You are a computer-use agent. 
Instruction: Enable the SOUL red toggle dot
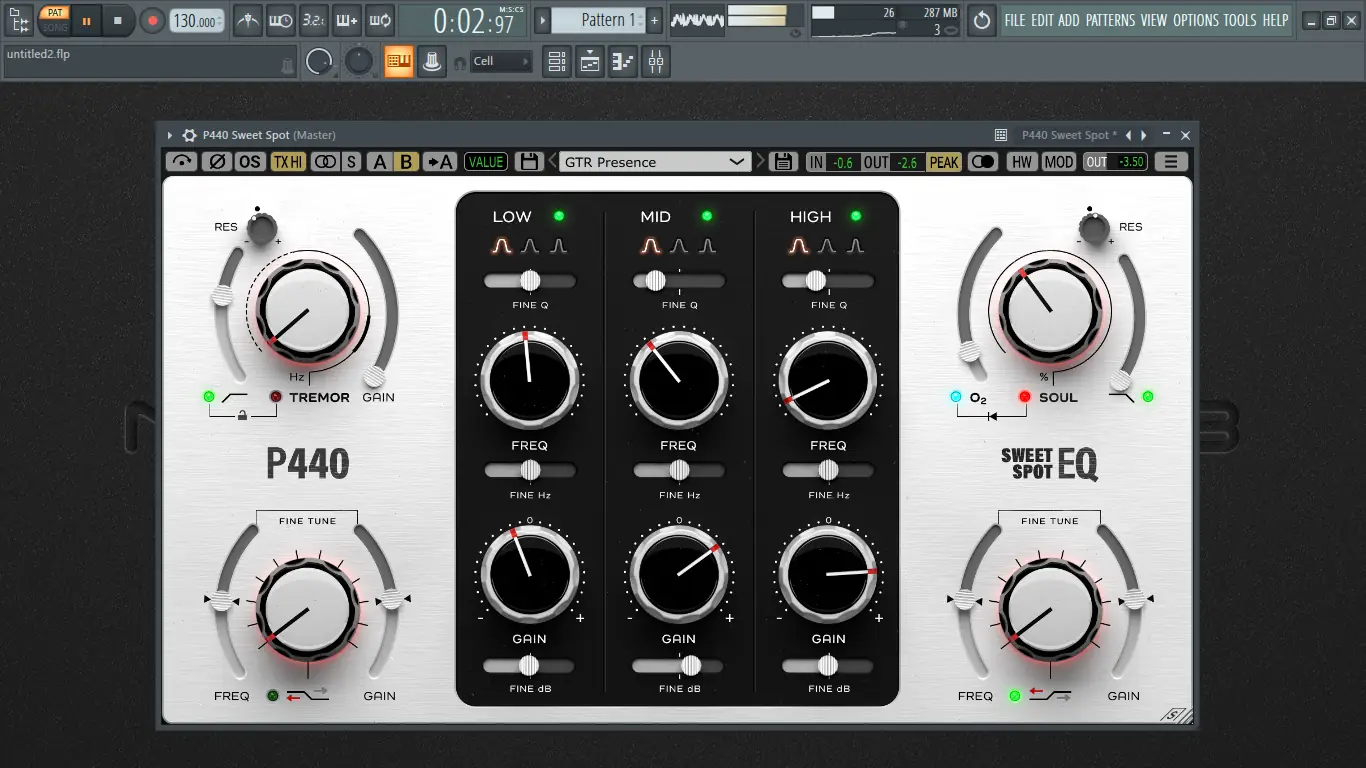click(x=1024, y=396)
